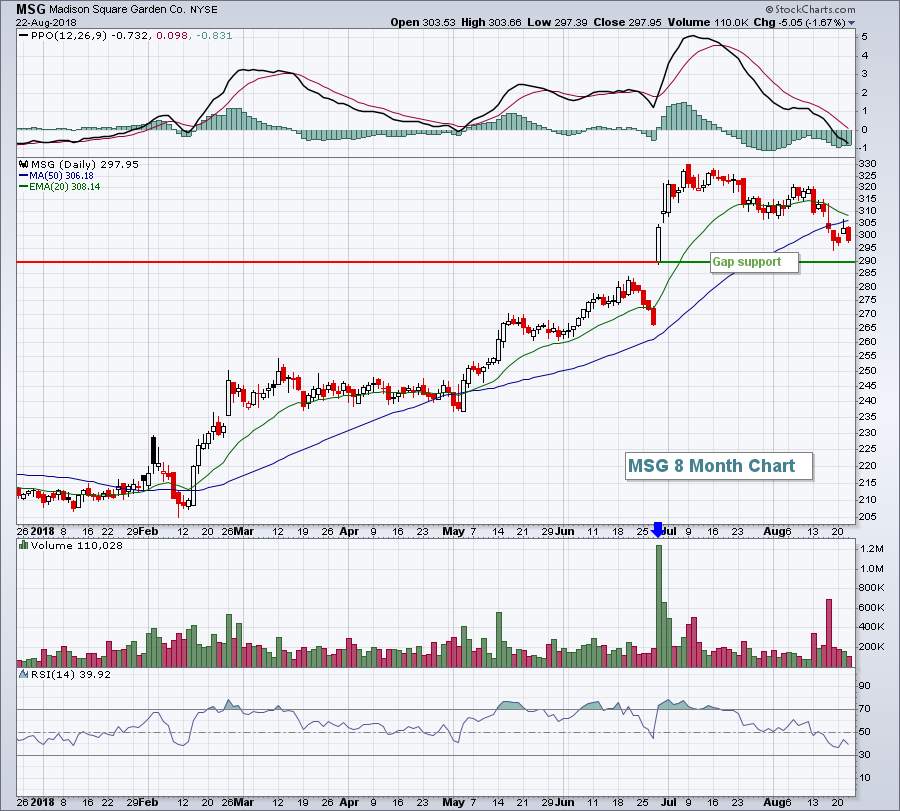The height and width of the screenshot is (811, 900).
Task: Click the EMA(20) 308.14 legend entry
Action: click(64, 187)
